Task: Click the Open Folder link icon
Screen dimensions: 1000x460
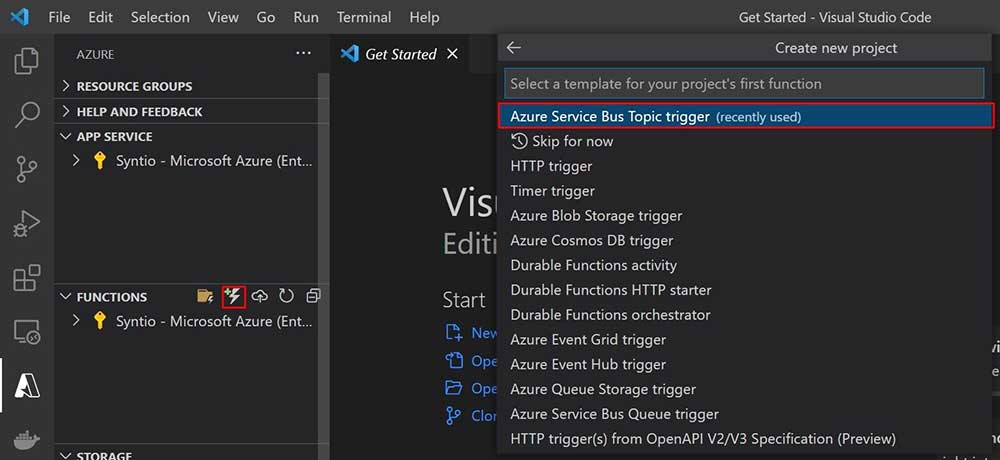Action: [x=453, y=388]
